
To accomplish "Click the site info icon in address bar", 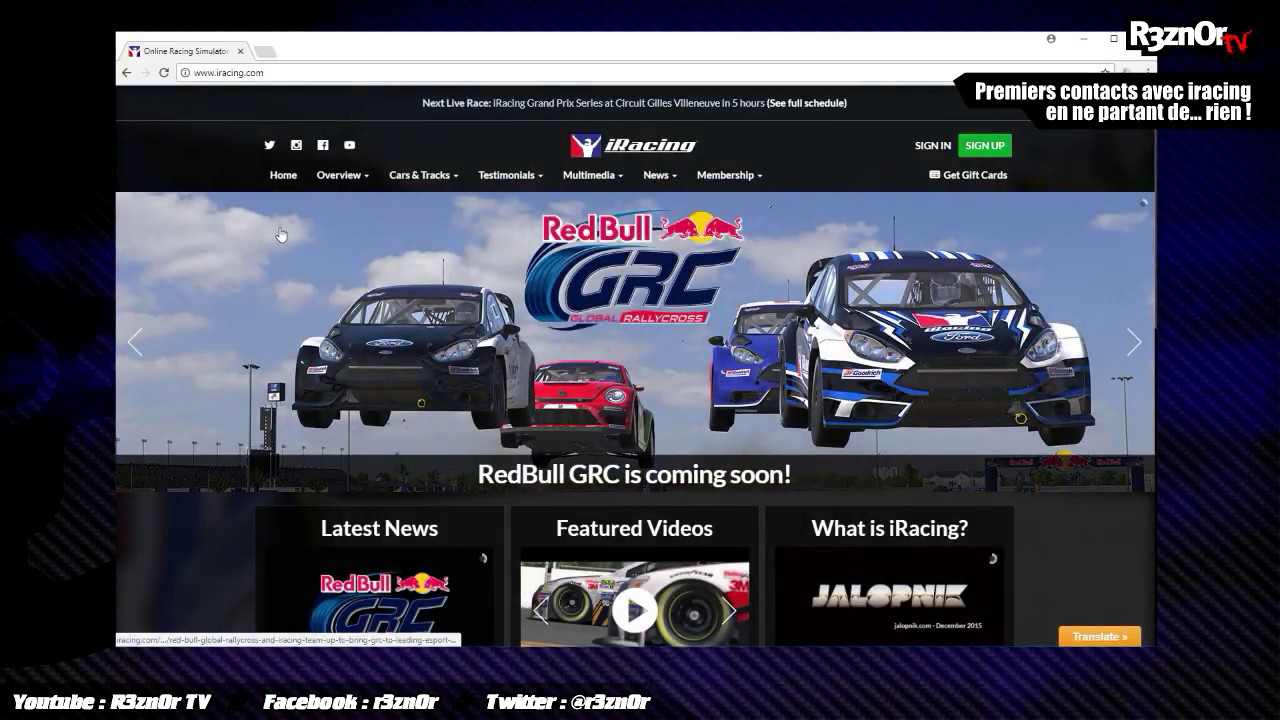I will click(185, 72).
